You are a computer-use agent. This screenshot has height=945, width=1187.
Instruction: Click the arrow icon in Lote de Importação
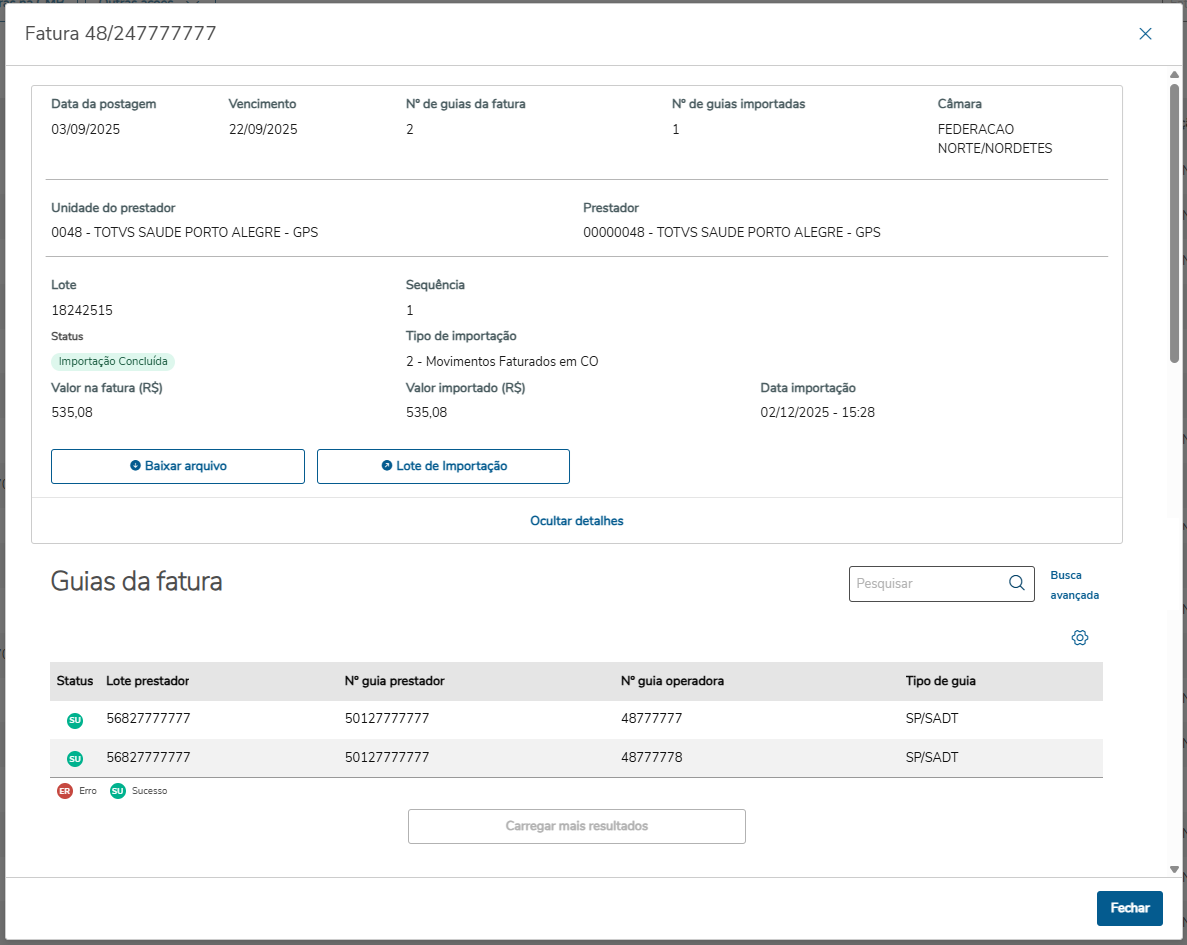[x=387, y=466]
